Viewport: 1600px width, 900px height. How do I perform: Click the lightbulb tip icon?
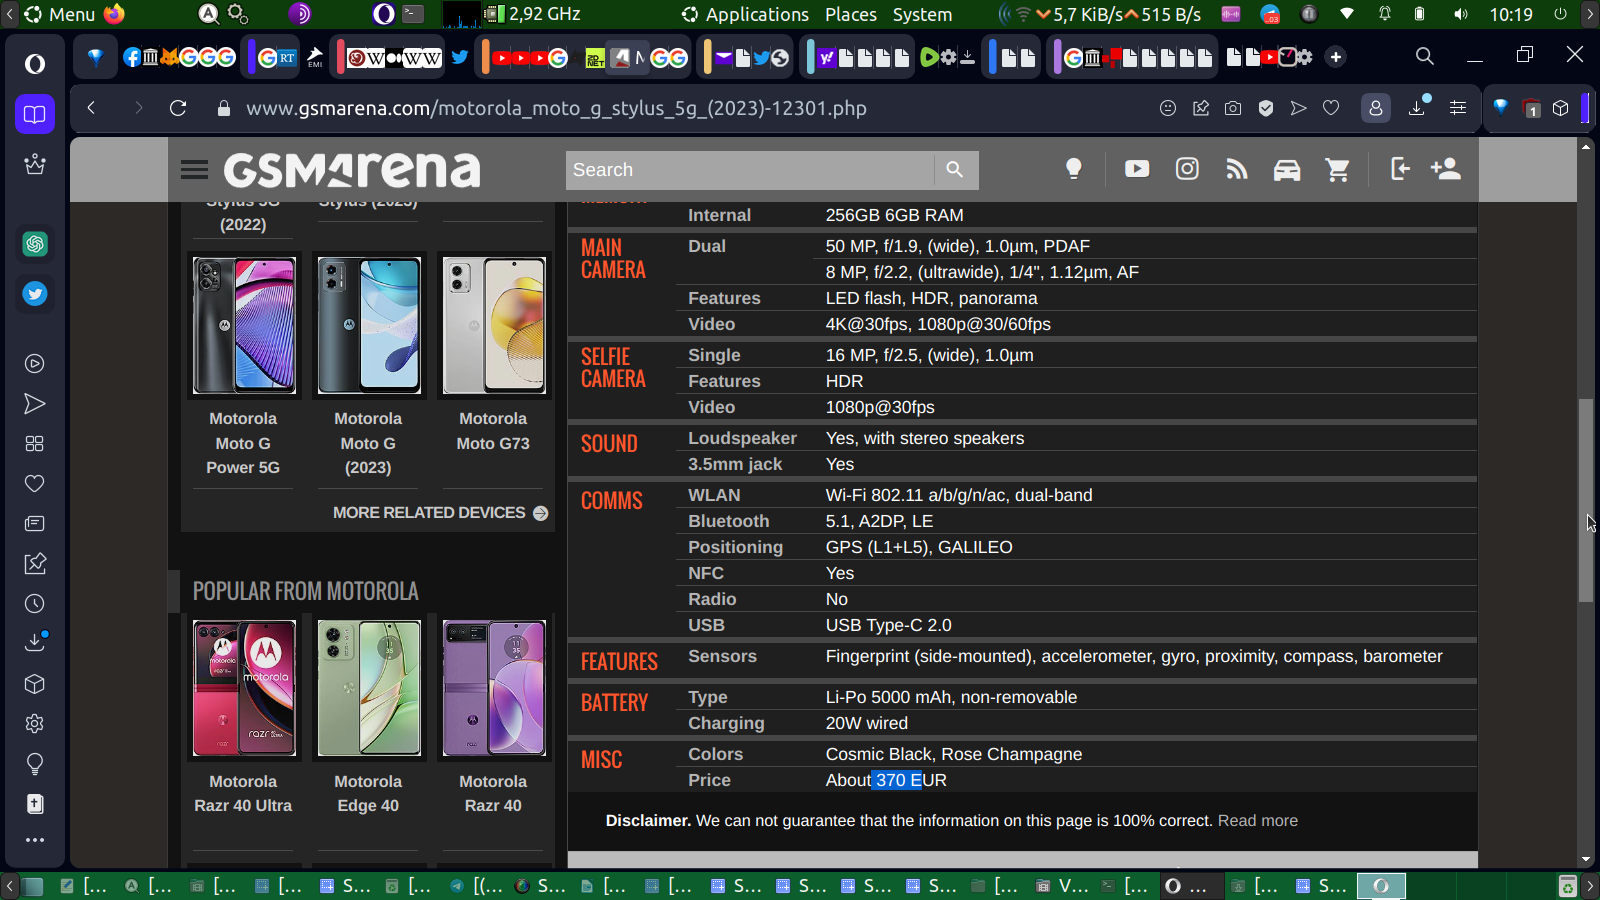click(1074, 169)
